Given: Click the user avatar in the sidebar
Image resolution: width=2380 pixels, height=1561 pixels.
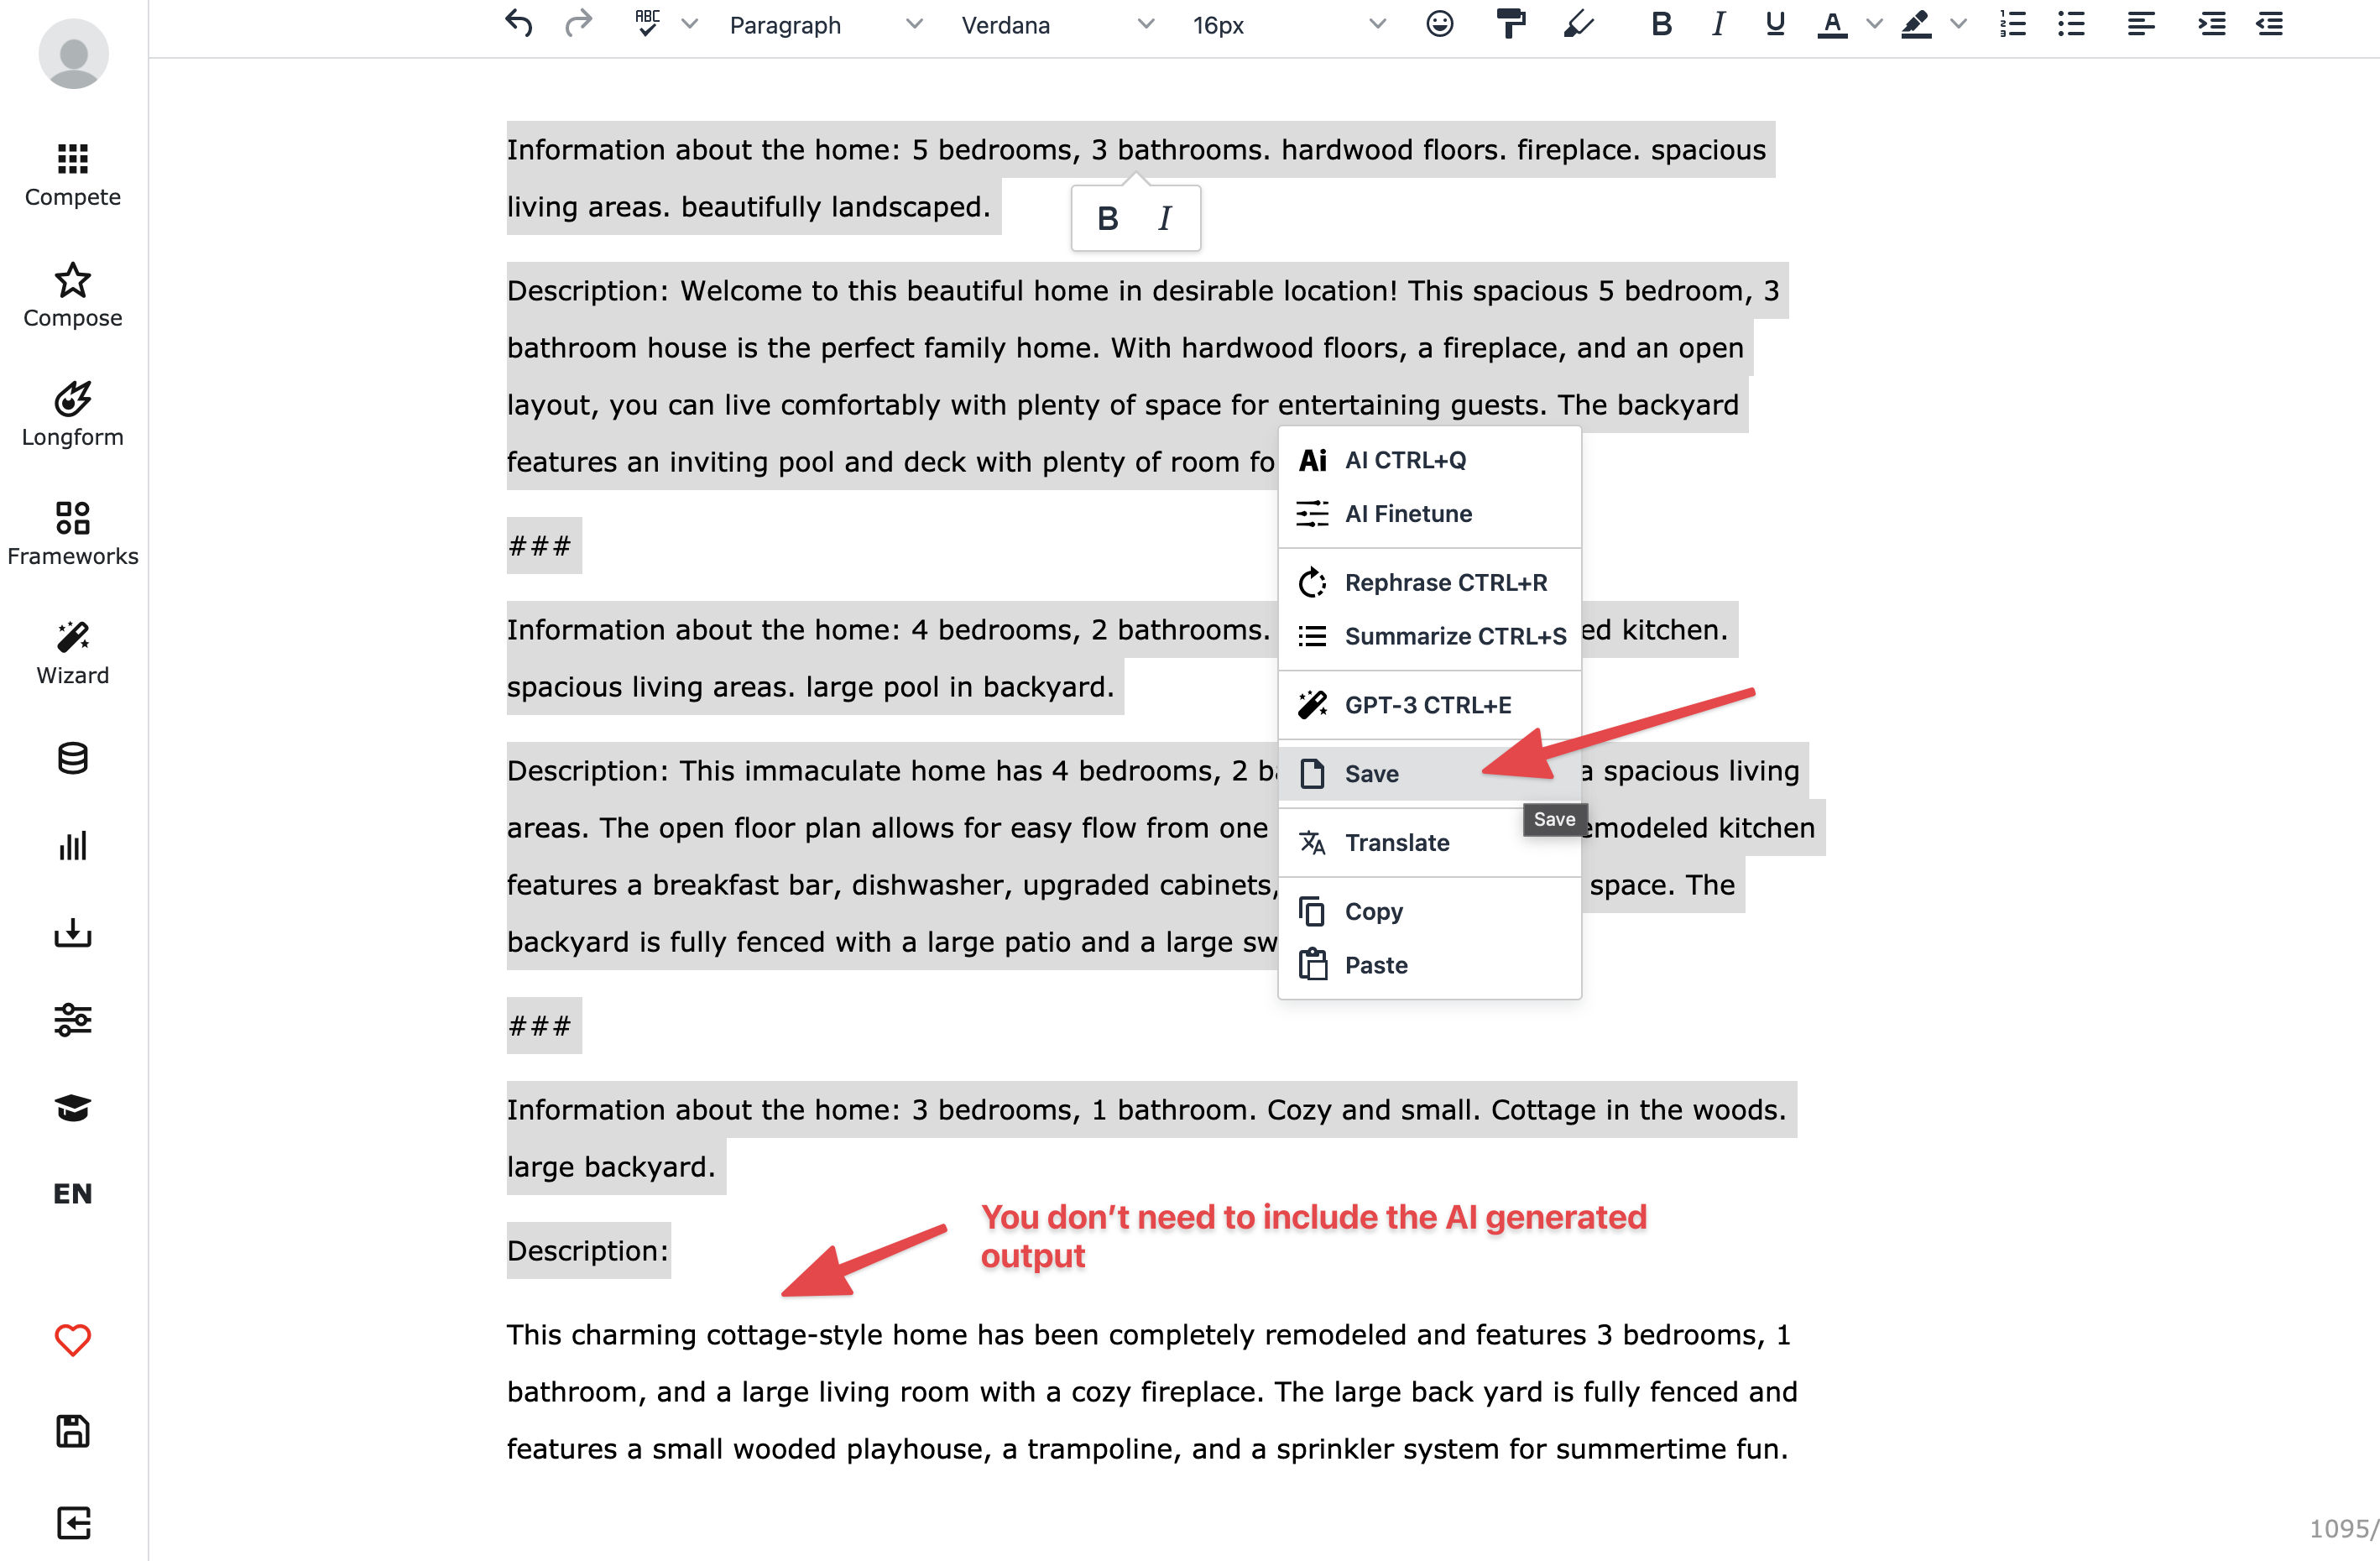Looking at the screenshot, I should point(73,54).
